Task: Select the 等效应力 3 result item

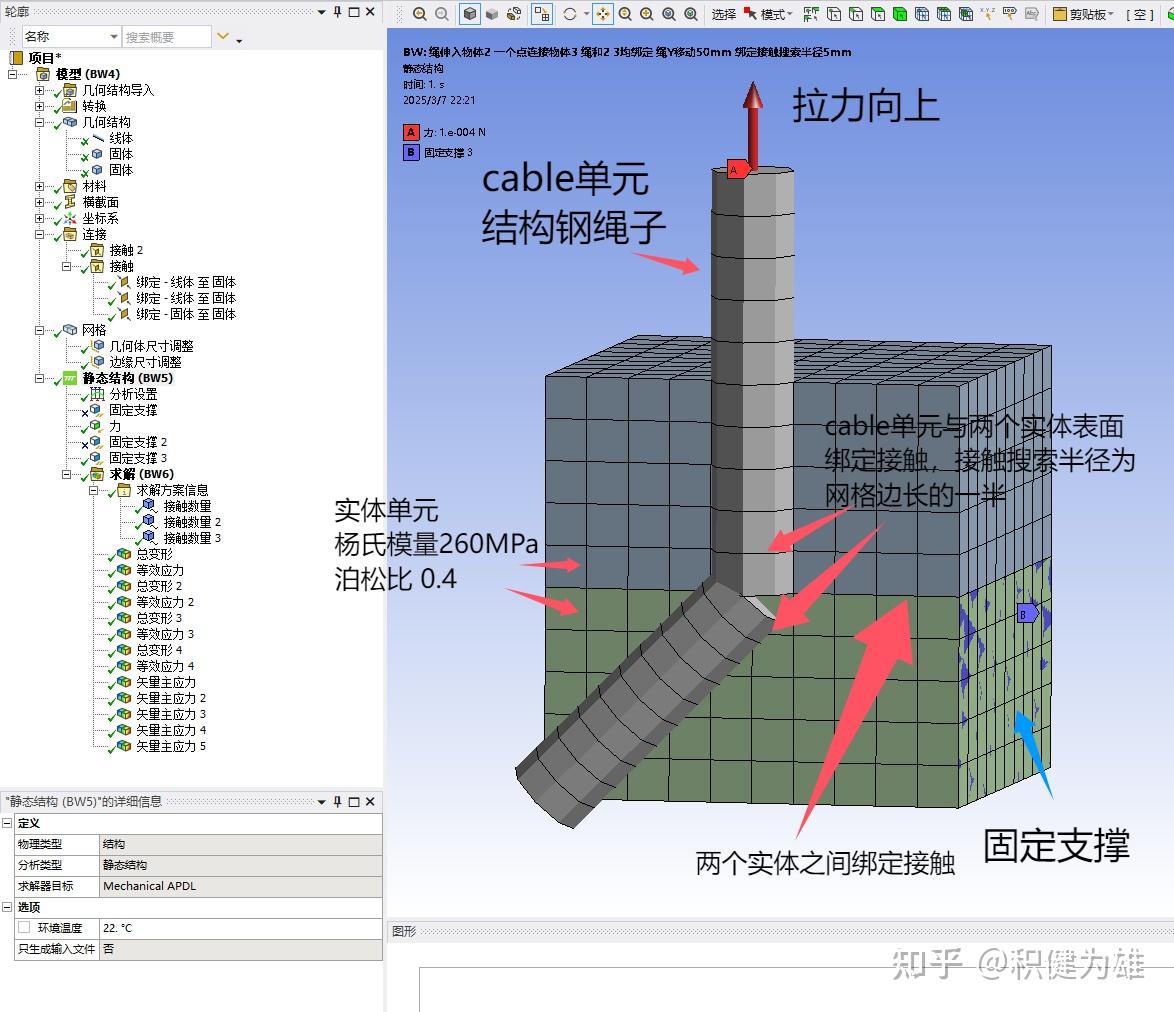Action: coord(165,634)
